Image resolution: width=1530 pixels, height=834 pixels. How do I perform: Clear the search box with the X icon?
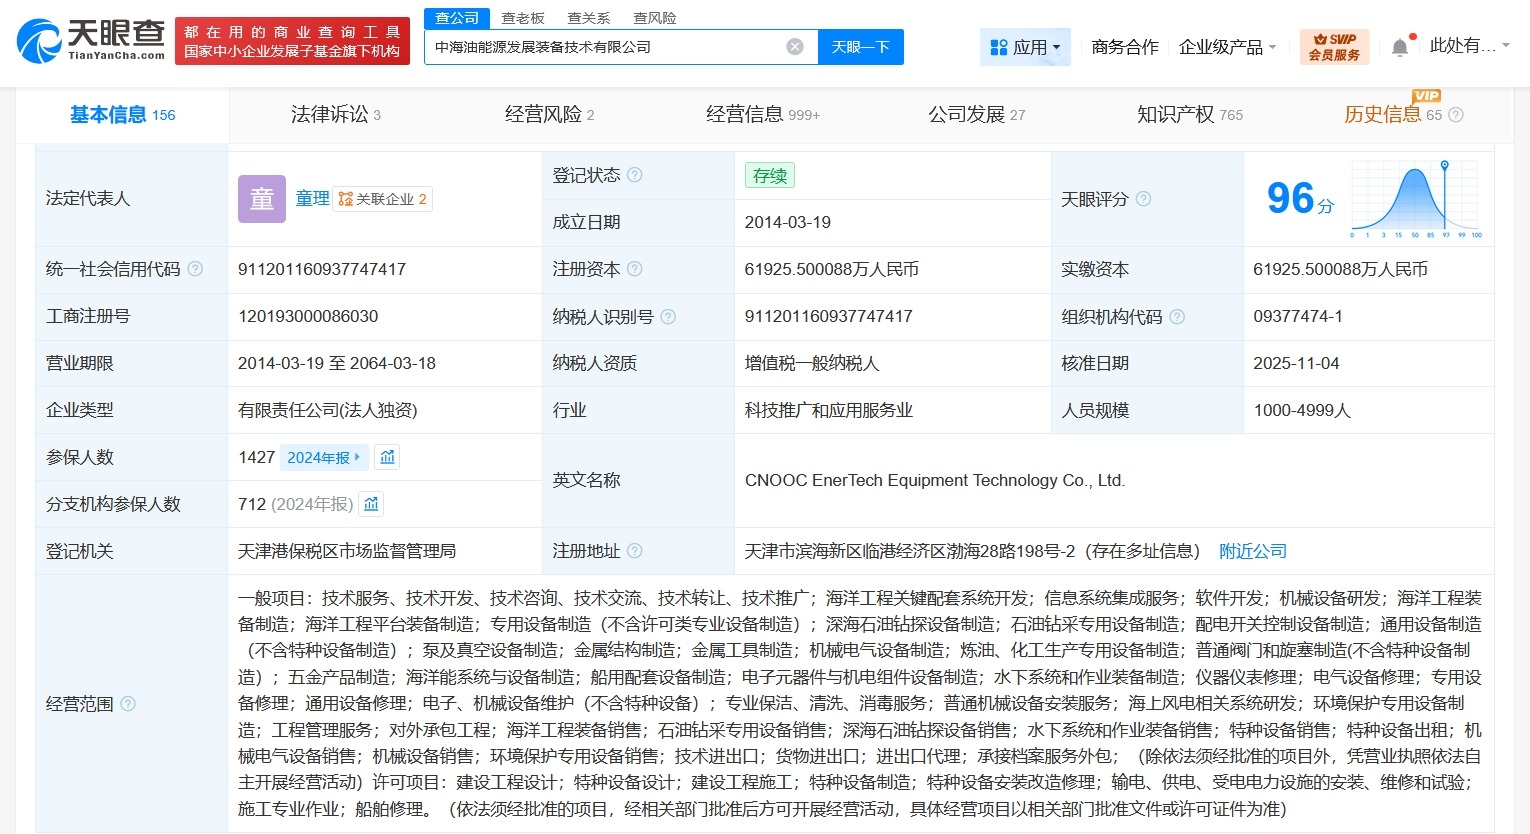(794, 46)
